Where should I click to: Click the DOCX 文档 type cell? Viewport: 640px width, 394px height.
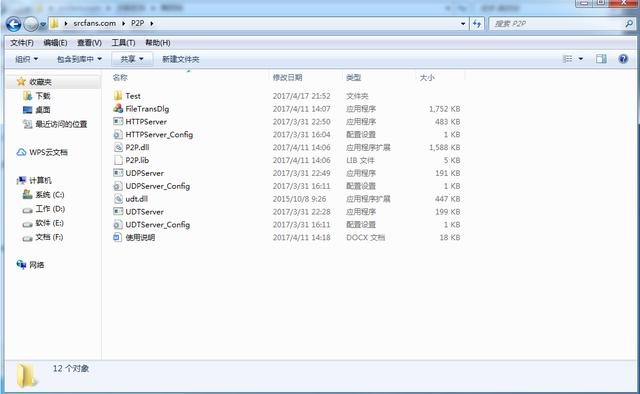(365, 237)
